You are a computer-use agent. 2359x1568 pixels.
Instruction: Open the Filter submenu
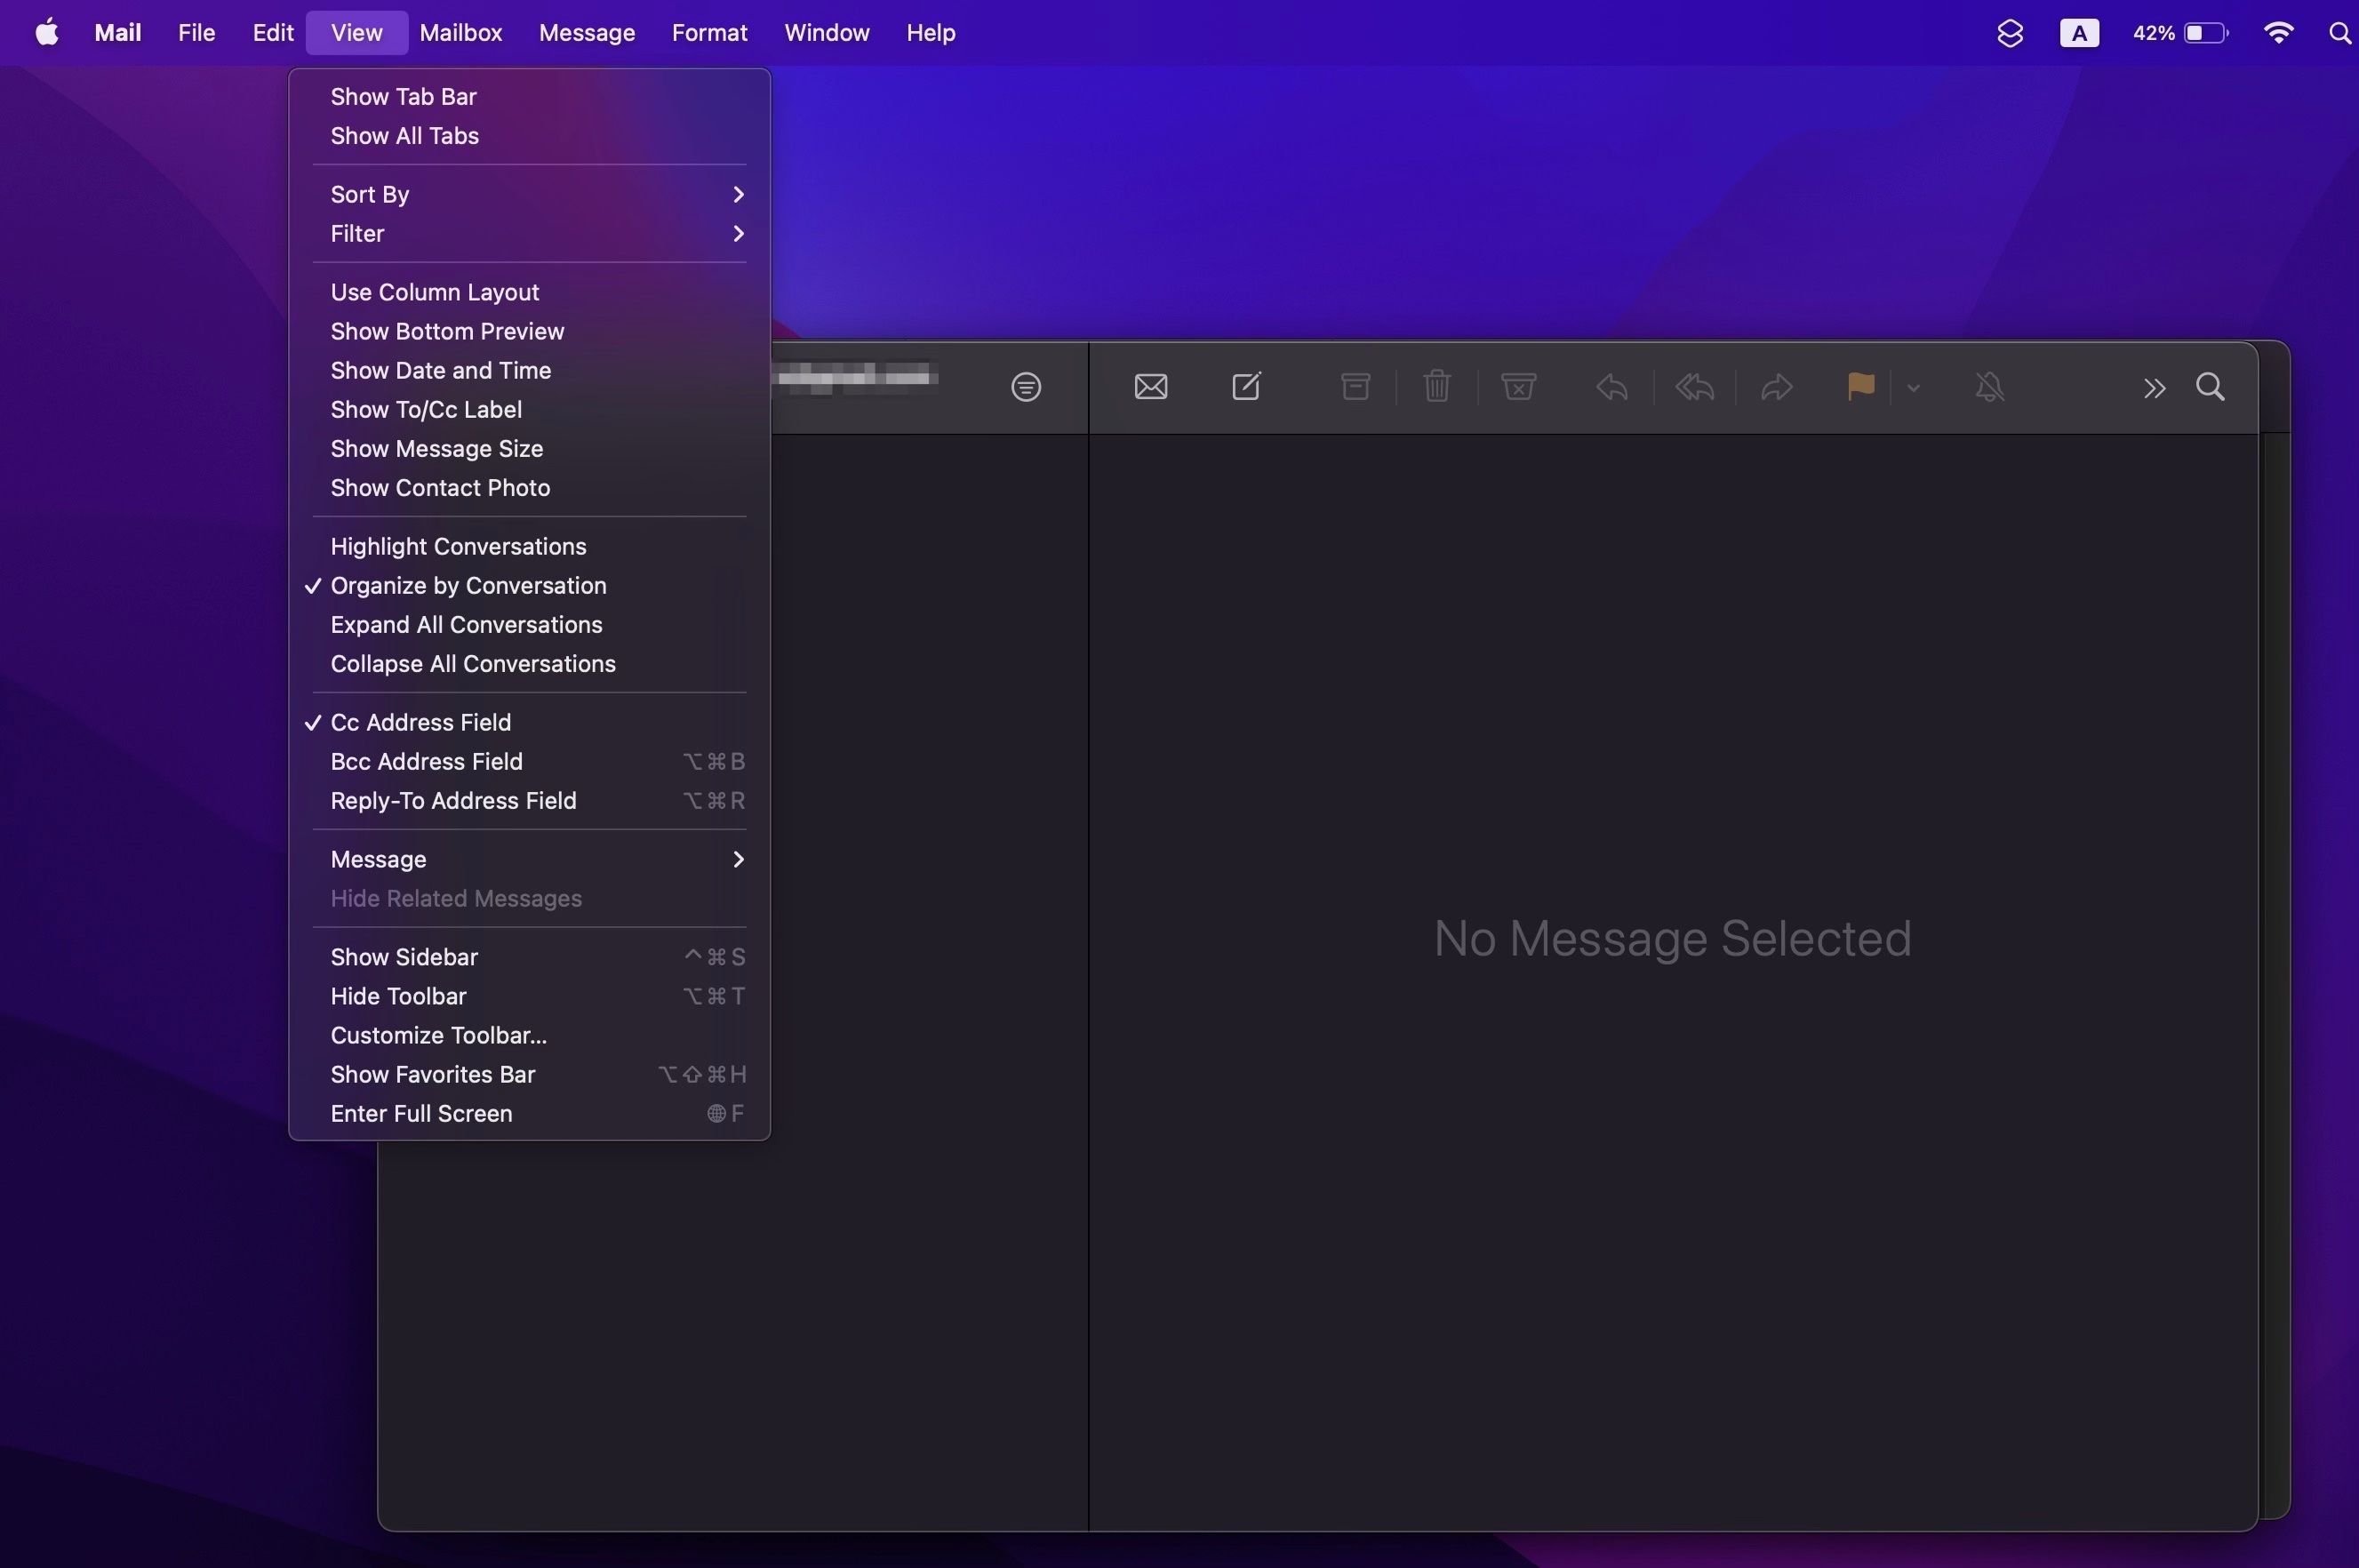pos(357,233)
